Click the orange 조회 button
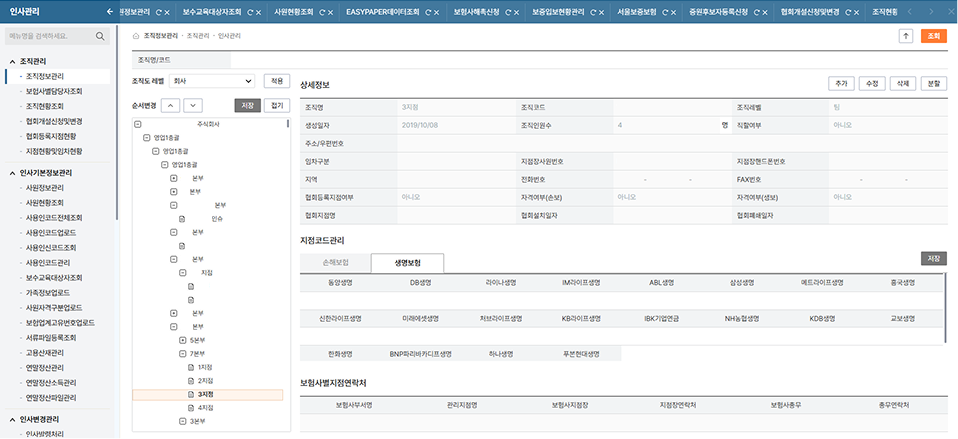The width and height of the screenshot is (958, 439). coord(934,35)
